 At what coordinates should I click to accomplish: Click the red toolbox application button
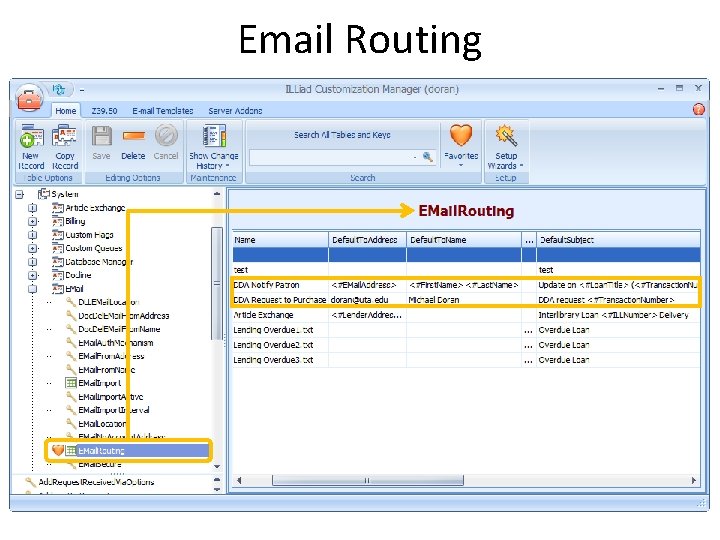pyautogui.click(x=30, y=98)
